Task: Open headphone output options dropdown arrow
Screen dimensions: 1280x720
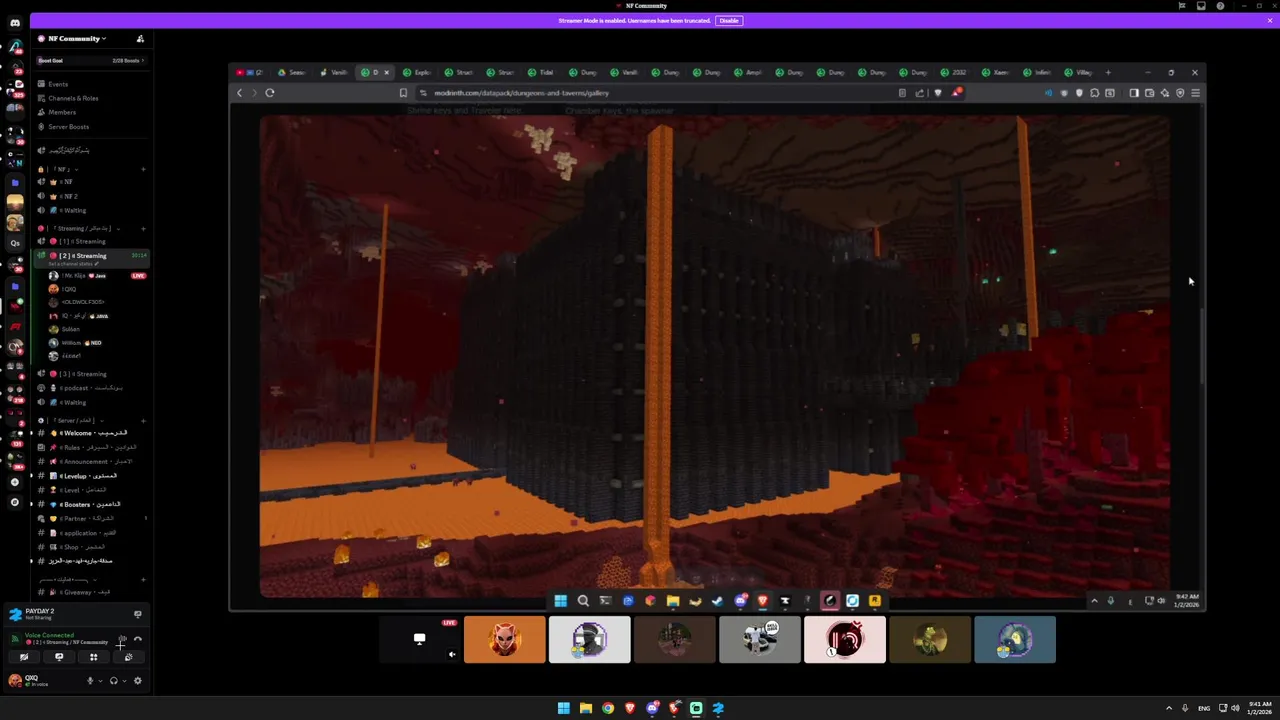Action: click(123, 681)
